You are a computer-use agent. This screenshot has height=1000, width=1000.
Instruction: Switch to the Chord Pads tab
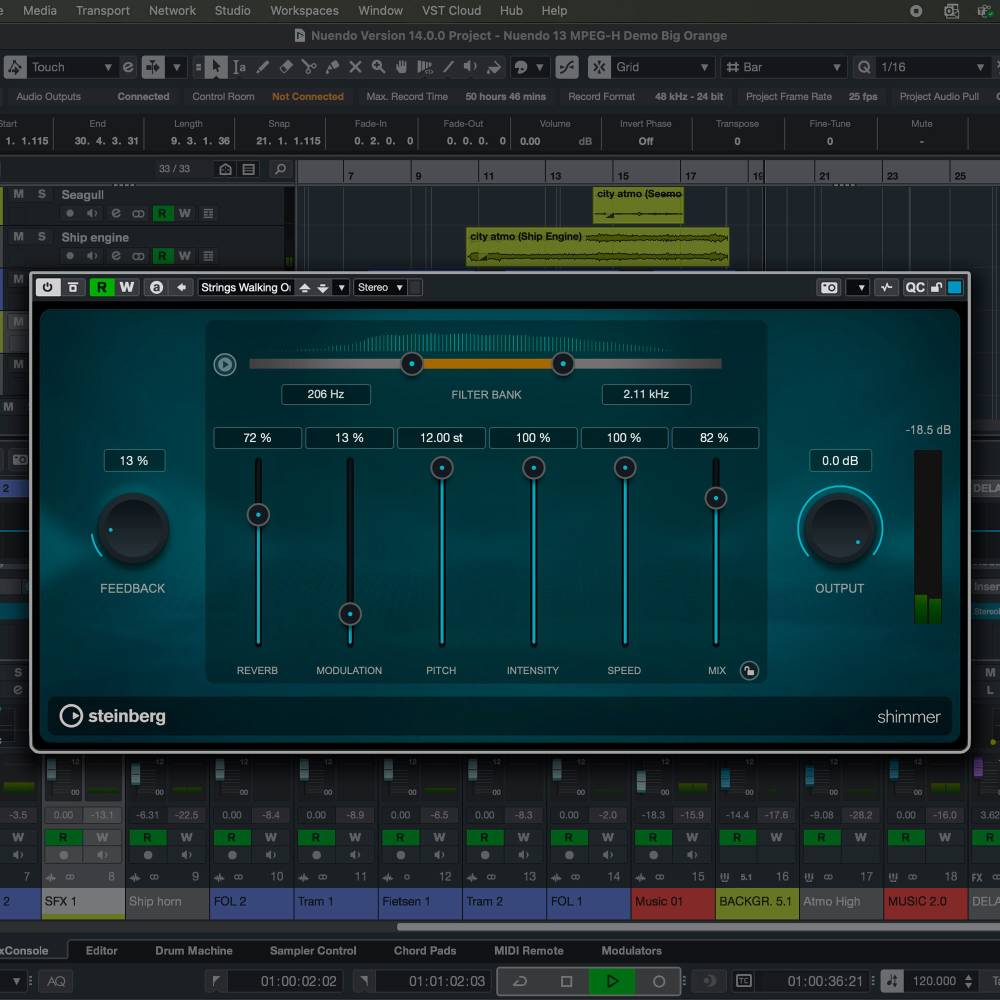point(425,950)
